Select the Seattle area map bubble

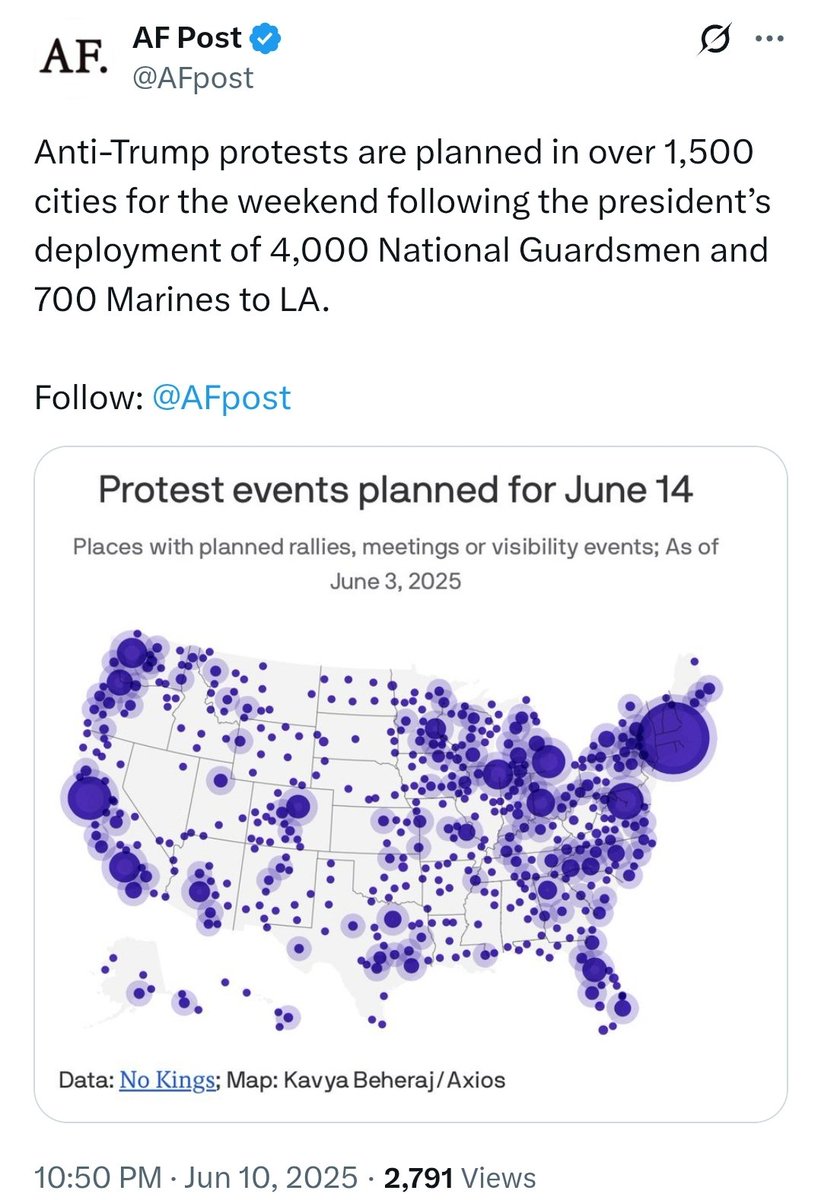(x=131, y=654)
